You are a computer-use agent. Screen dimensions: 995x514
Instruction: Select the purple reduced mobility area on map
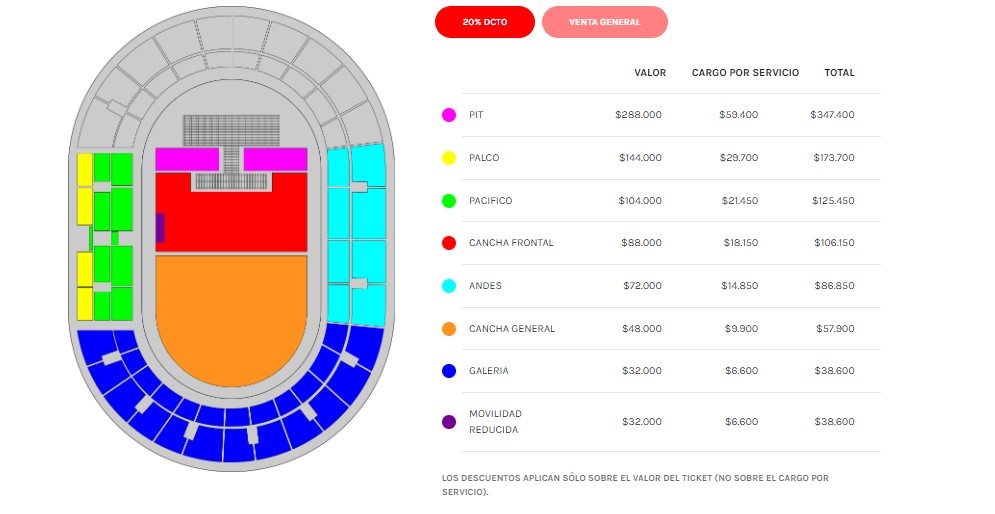[160, 228]
